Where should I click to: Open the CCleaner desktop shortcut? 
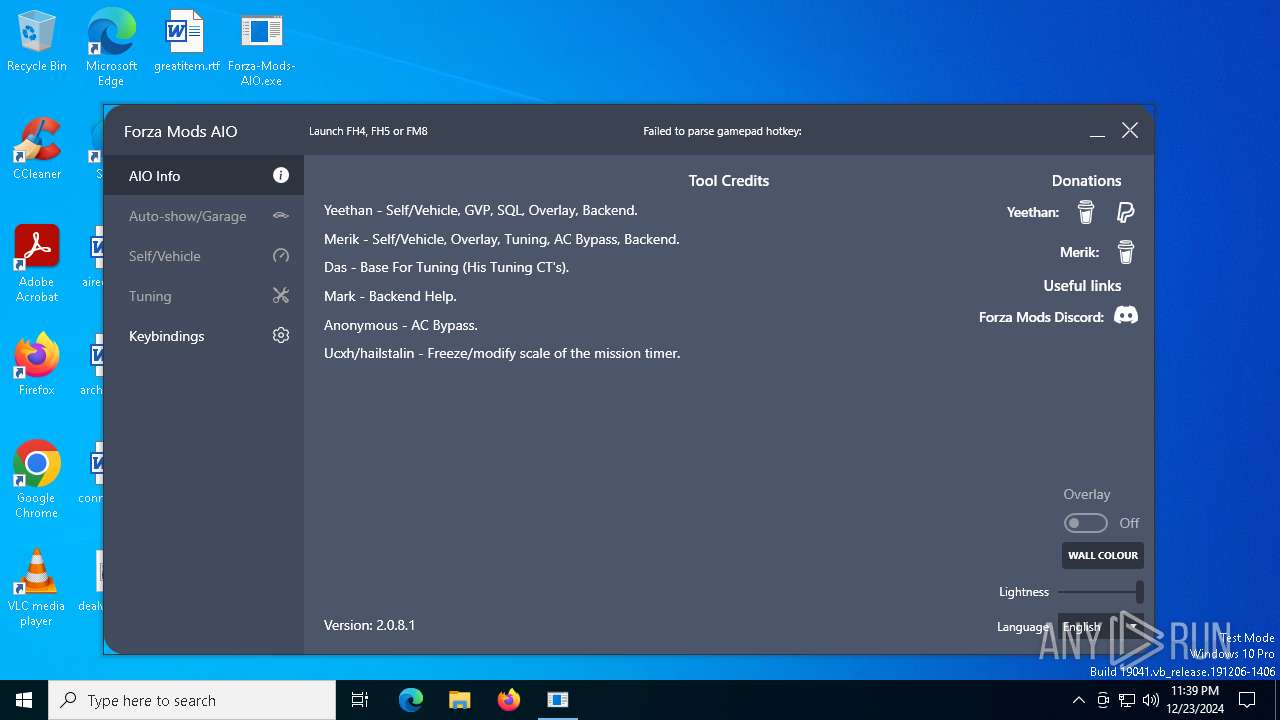37,149
